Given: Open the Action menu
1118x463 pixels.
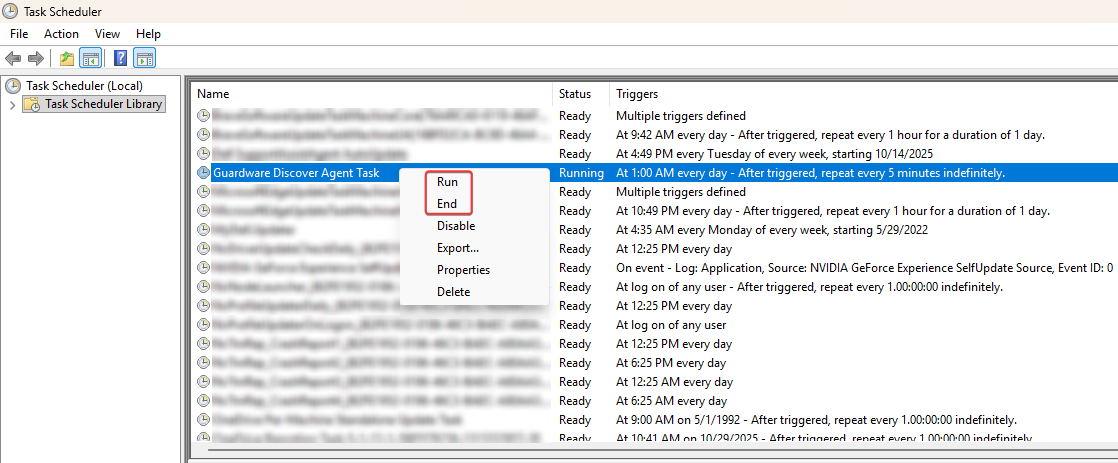Looking at the screenshot, I should click(x=61, y=34).
